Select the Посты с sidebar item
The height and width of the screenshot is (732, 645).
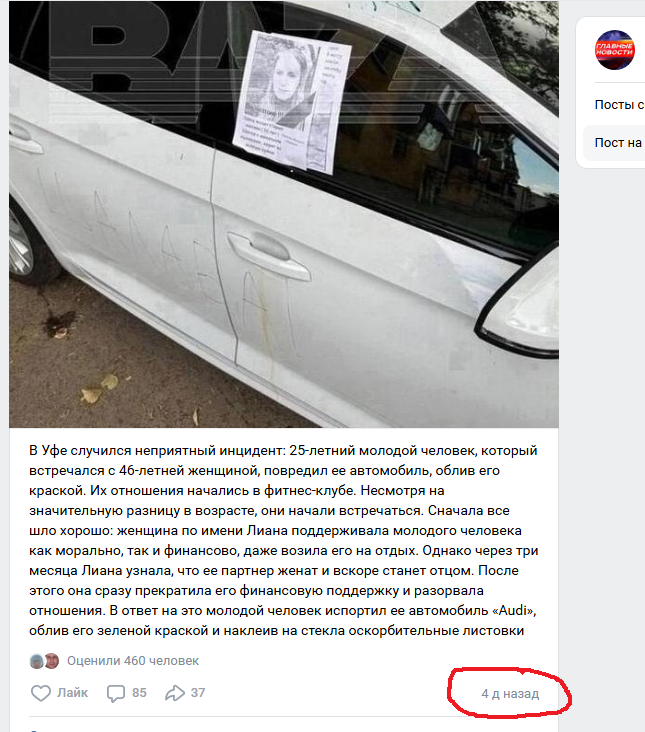click(619, 105)
